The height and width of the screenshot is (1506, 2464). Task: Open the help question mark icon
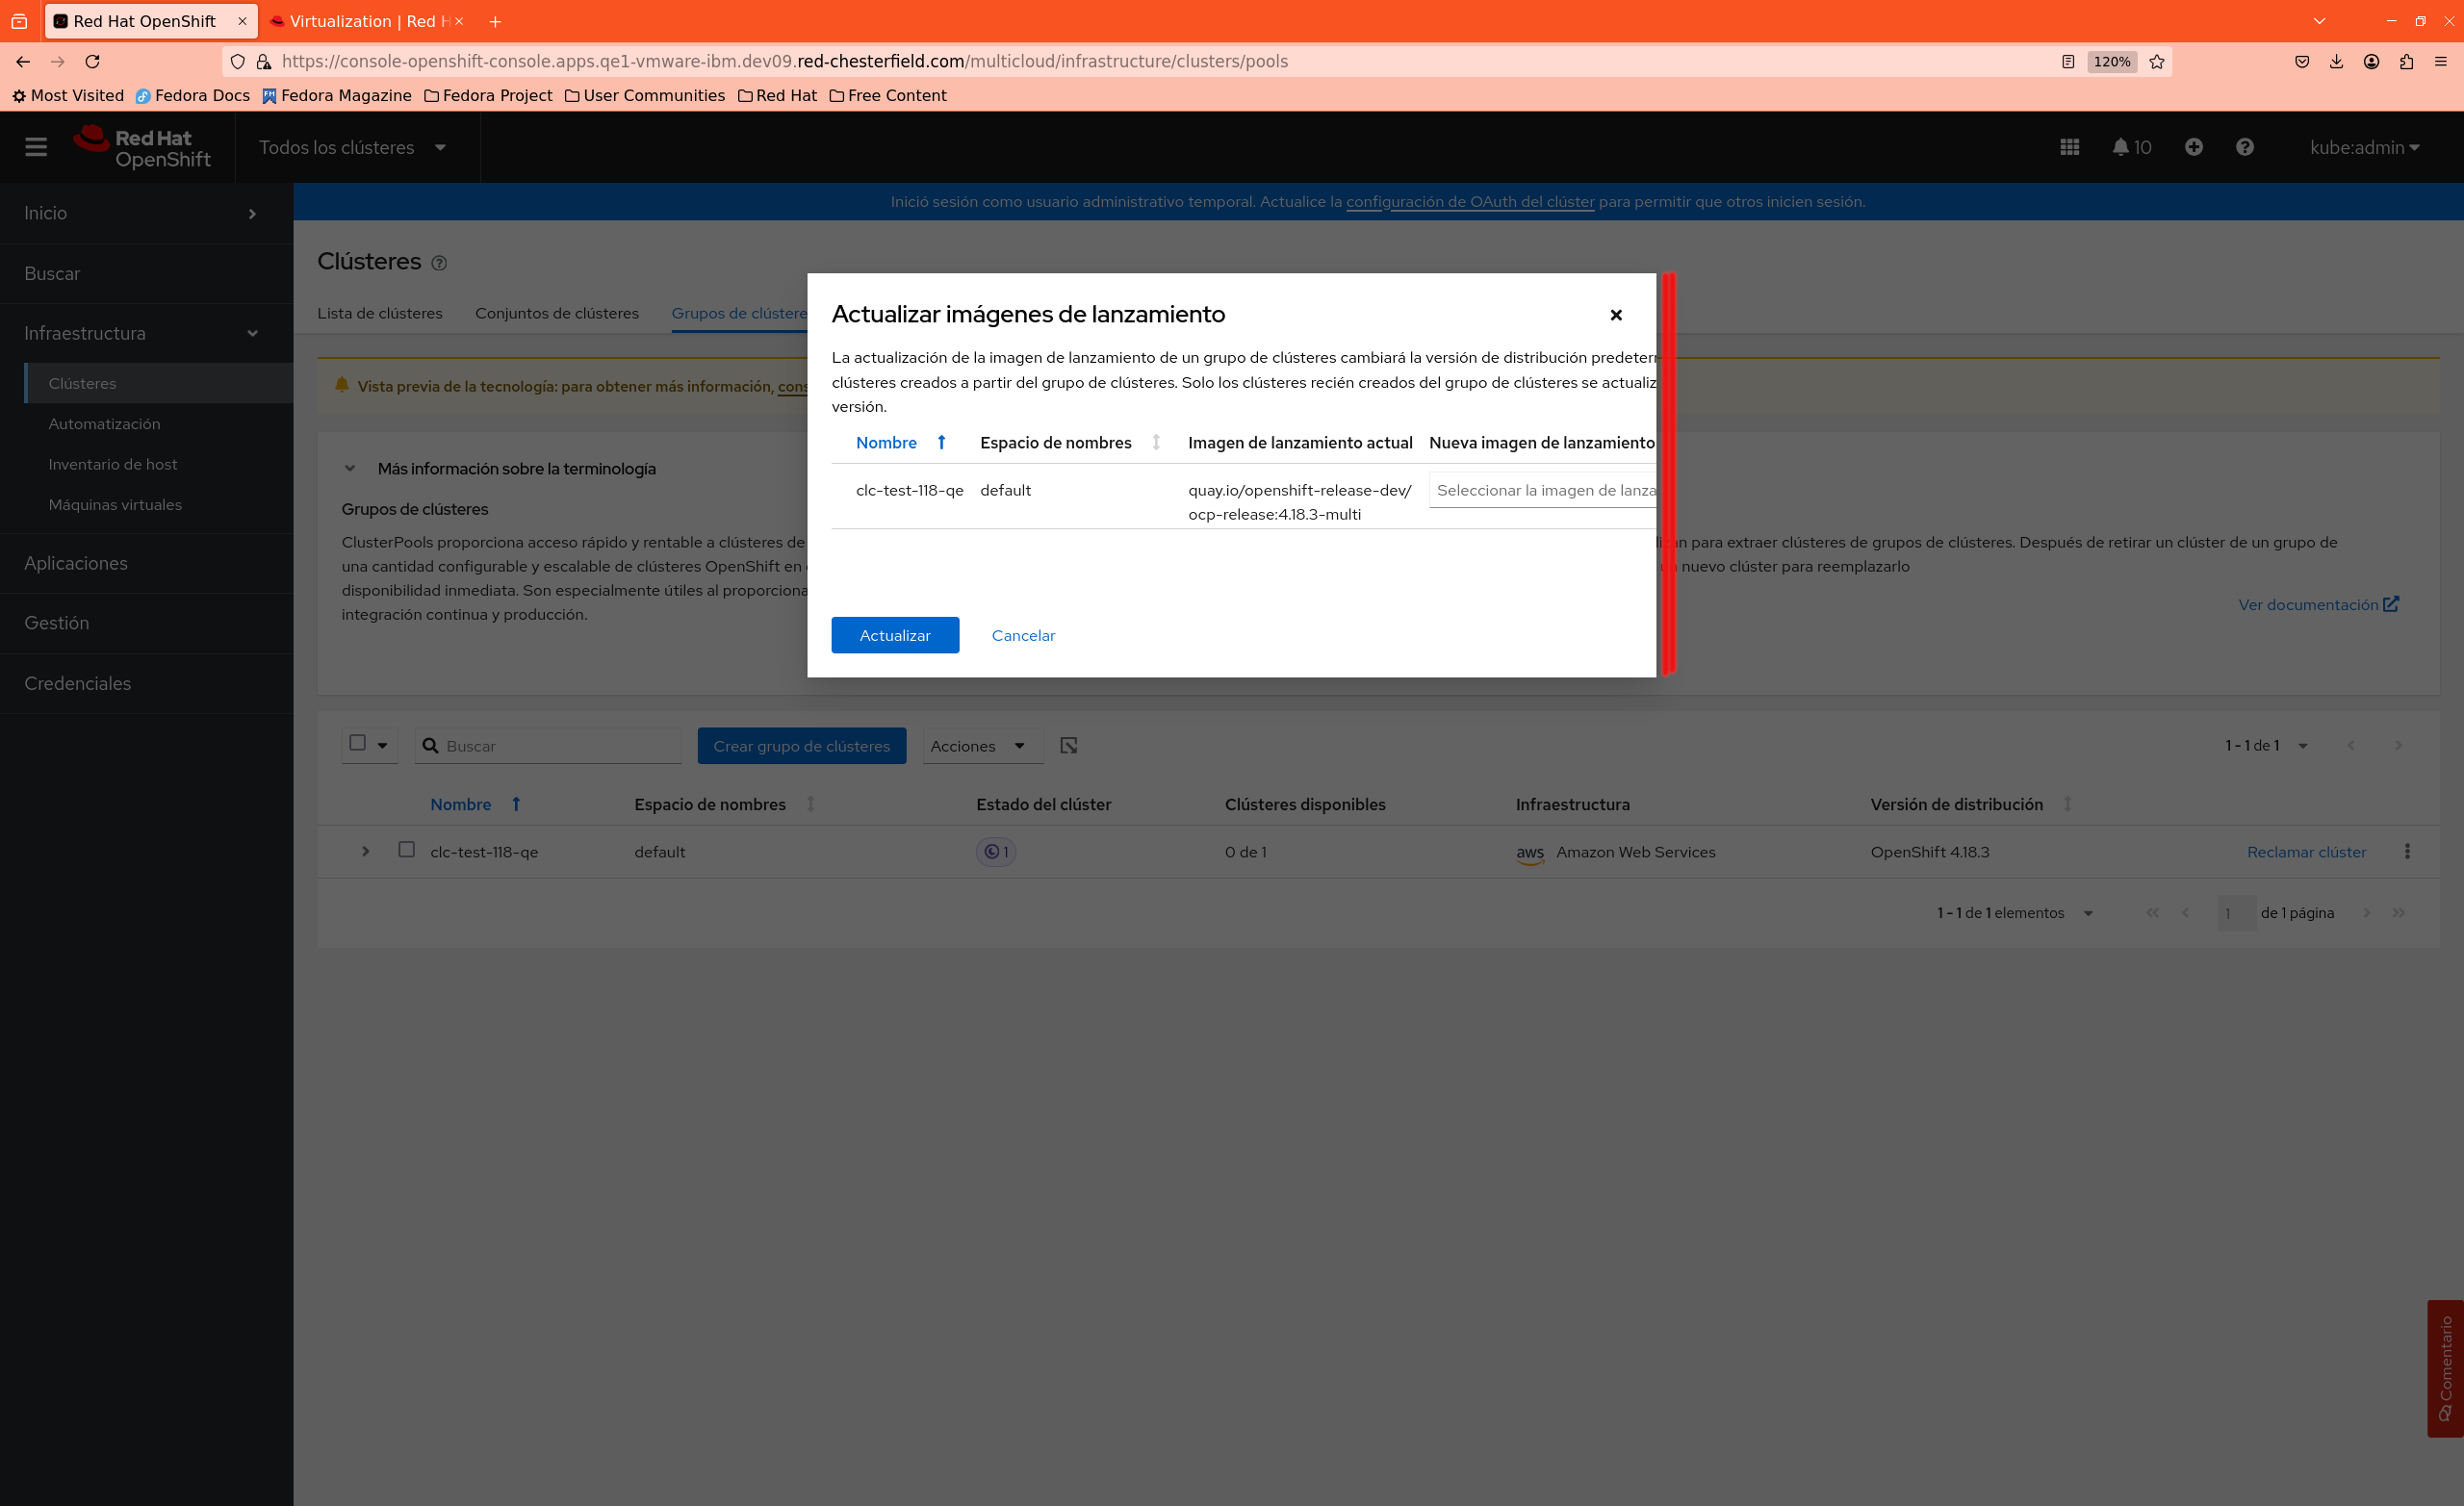tap(2244, 147)
